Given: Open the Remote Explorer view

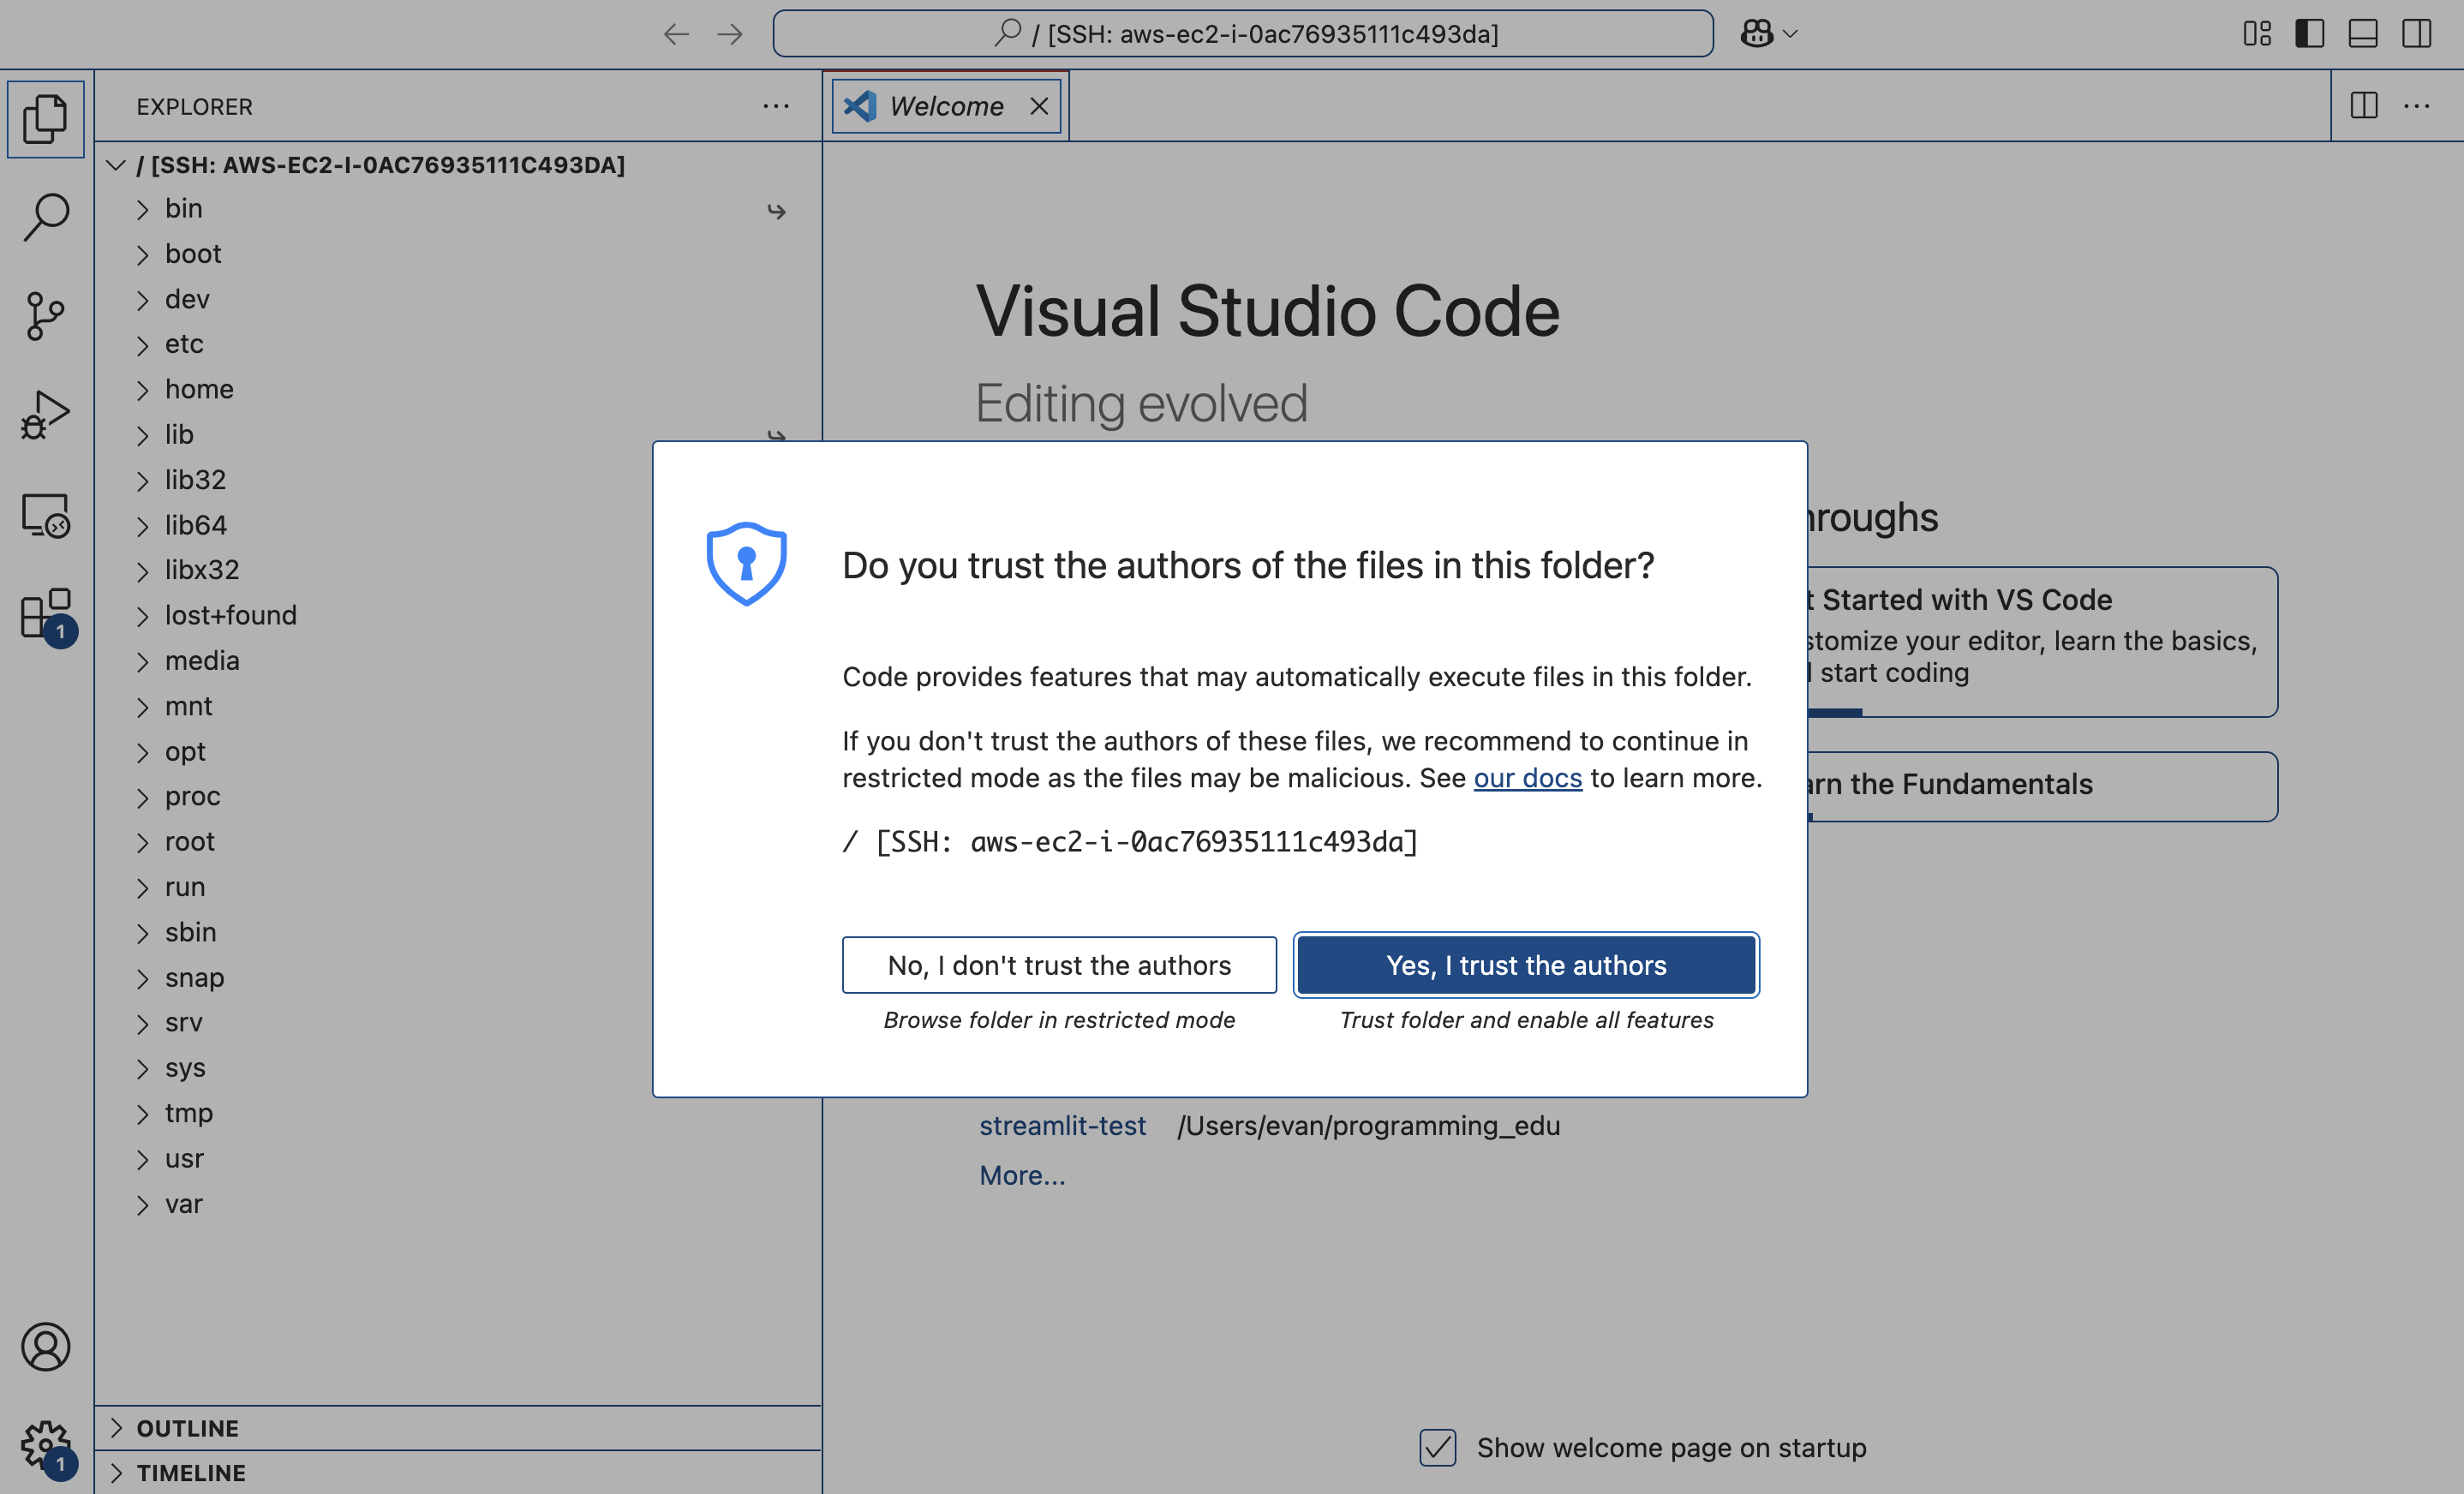Looking at the screenshot, I should pos(46,515).
